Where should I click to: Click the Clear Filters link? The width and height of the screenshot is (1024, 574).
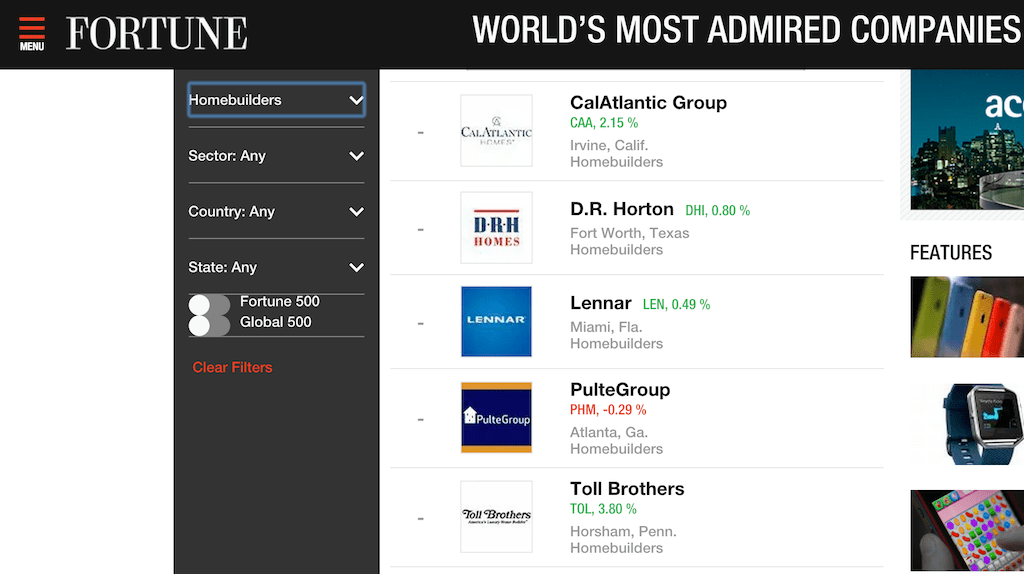pos(232,368)
